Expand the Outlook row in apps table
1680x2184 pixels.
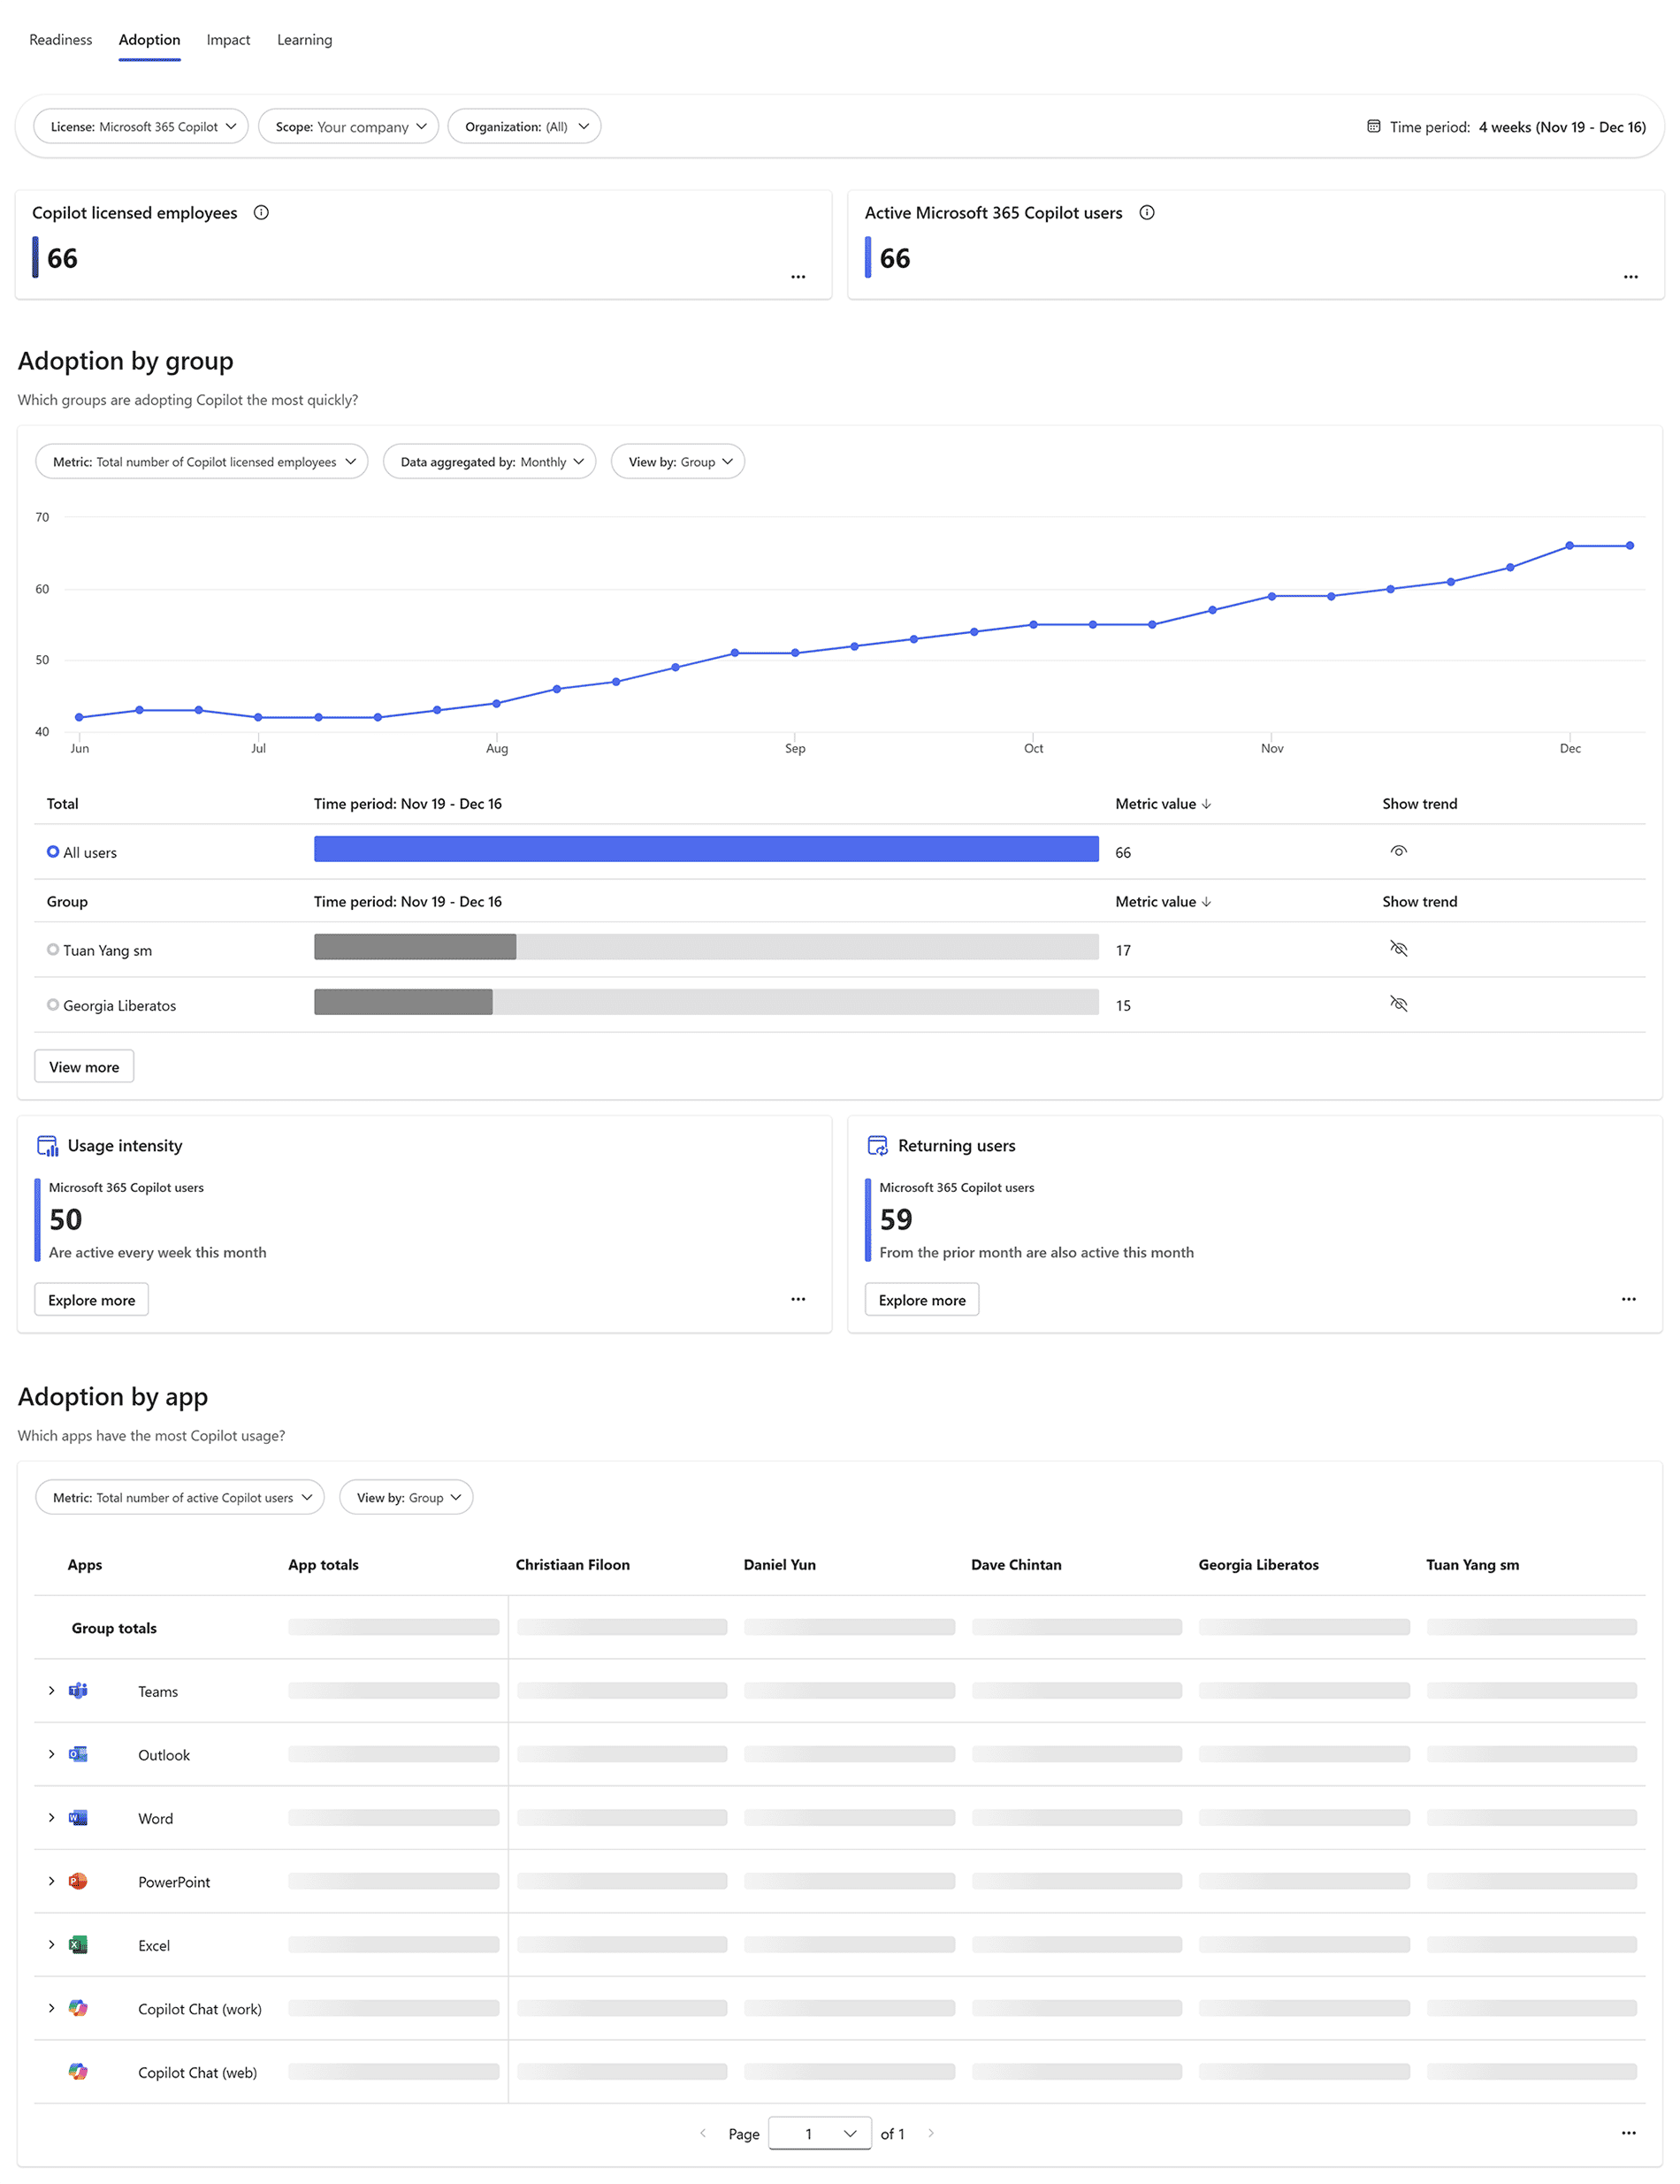pos(52,1754)
